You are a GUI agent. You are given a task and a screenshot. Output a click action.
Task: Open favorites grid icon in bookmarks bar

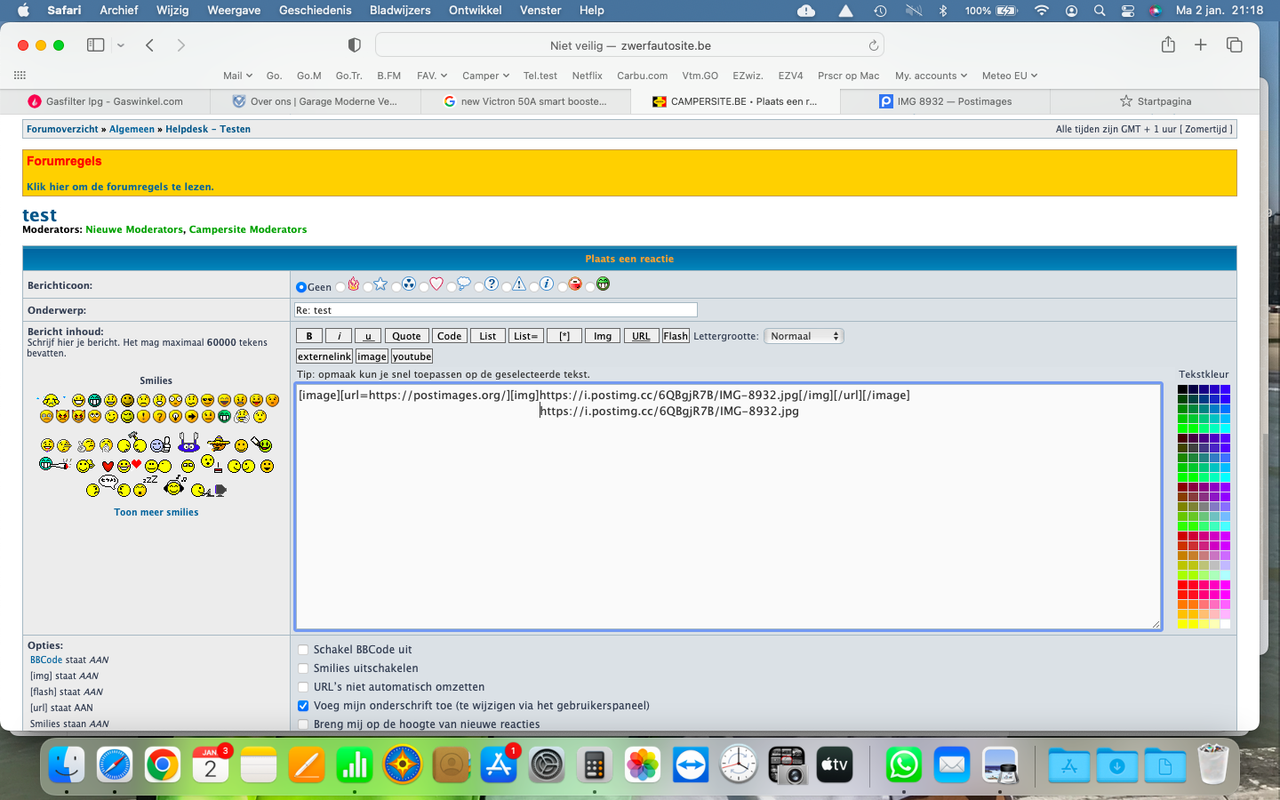pos(20,75)
